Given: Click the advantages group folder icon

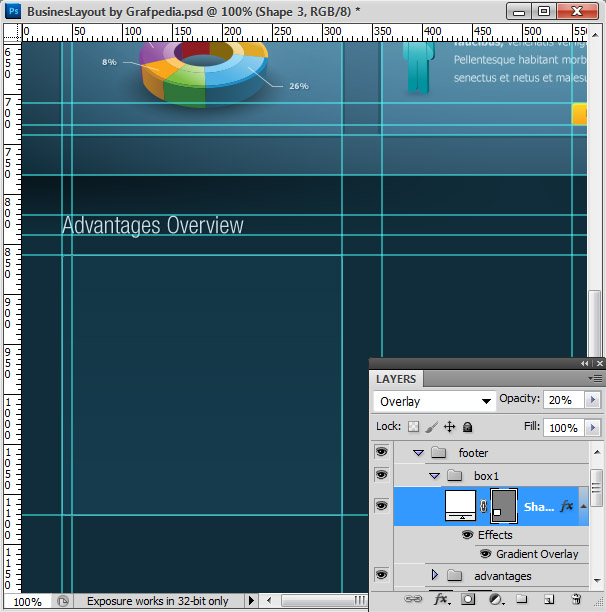Looking at the screenshot, I should coord(454,575).
